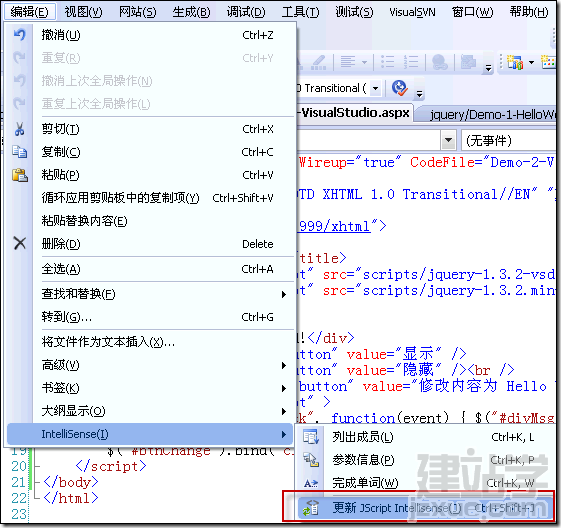
Task: Select 粘贴替换内容(E)
Action: [x=150, y=221]
